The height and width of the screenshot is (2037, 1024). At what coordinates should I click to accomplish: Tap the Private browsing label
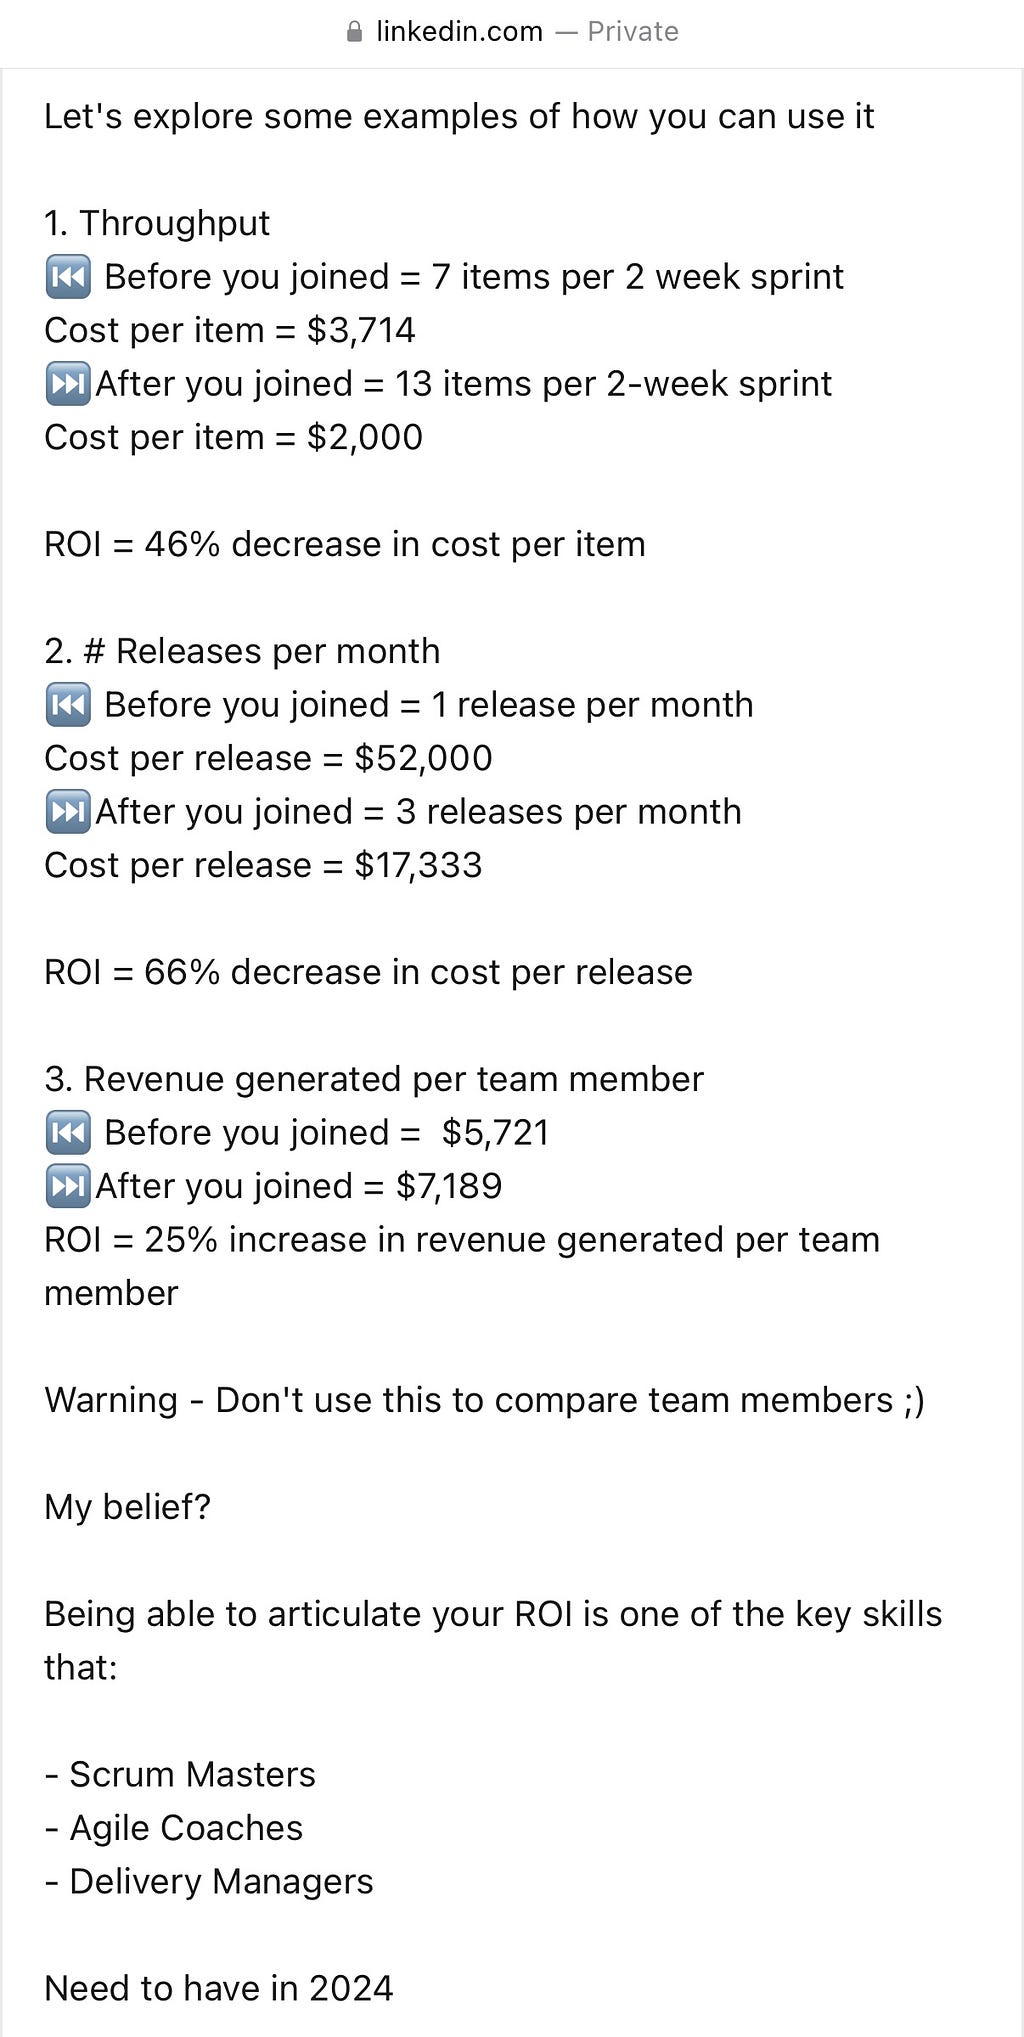tap(633, 32)
